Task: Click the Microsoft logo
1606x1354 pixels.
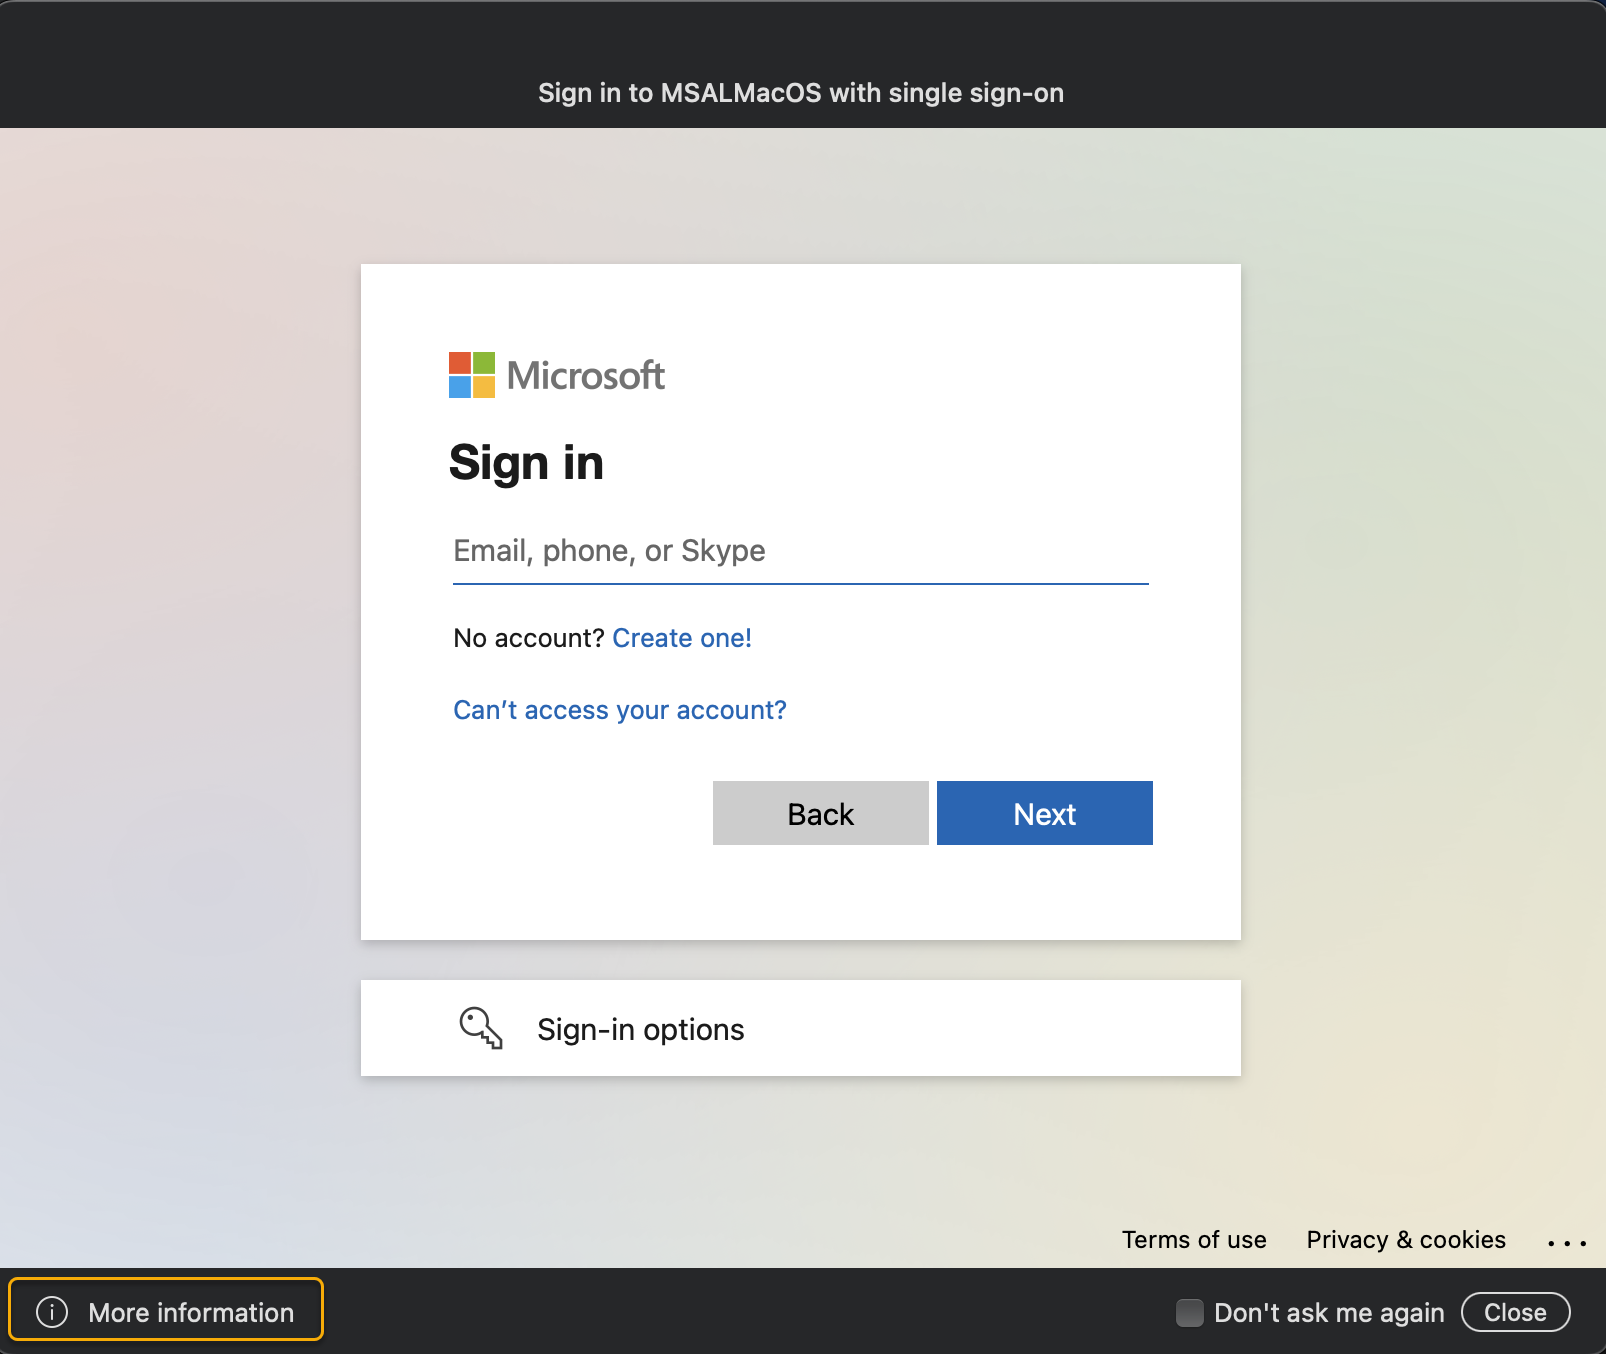Action: pyautogui.click(x=556, y=376)
